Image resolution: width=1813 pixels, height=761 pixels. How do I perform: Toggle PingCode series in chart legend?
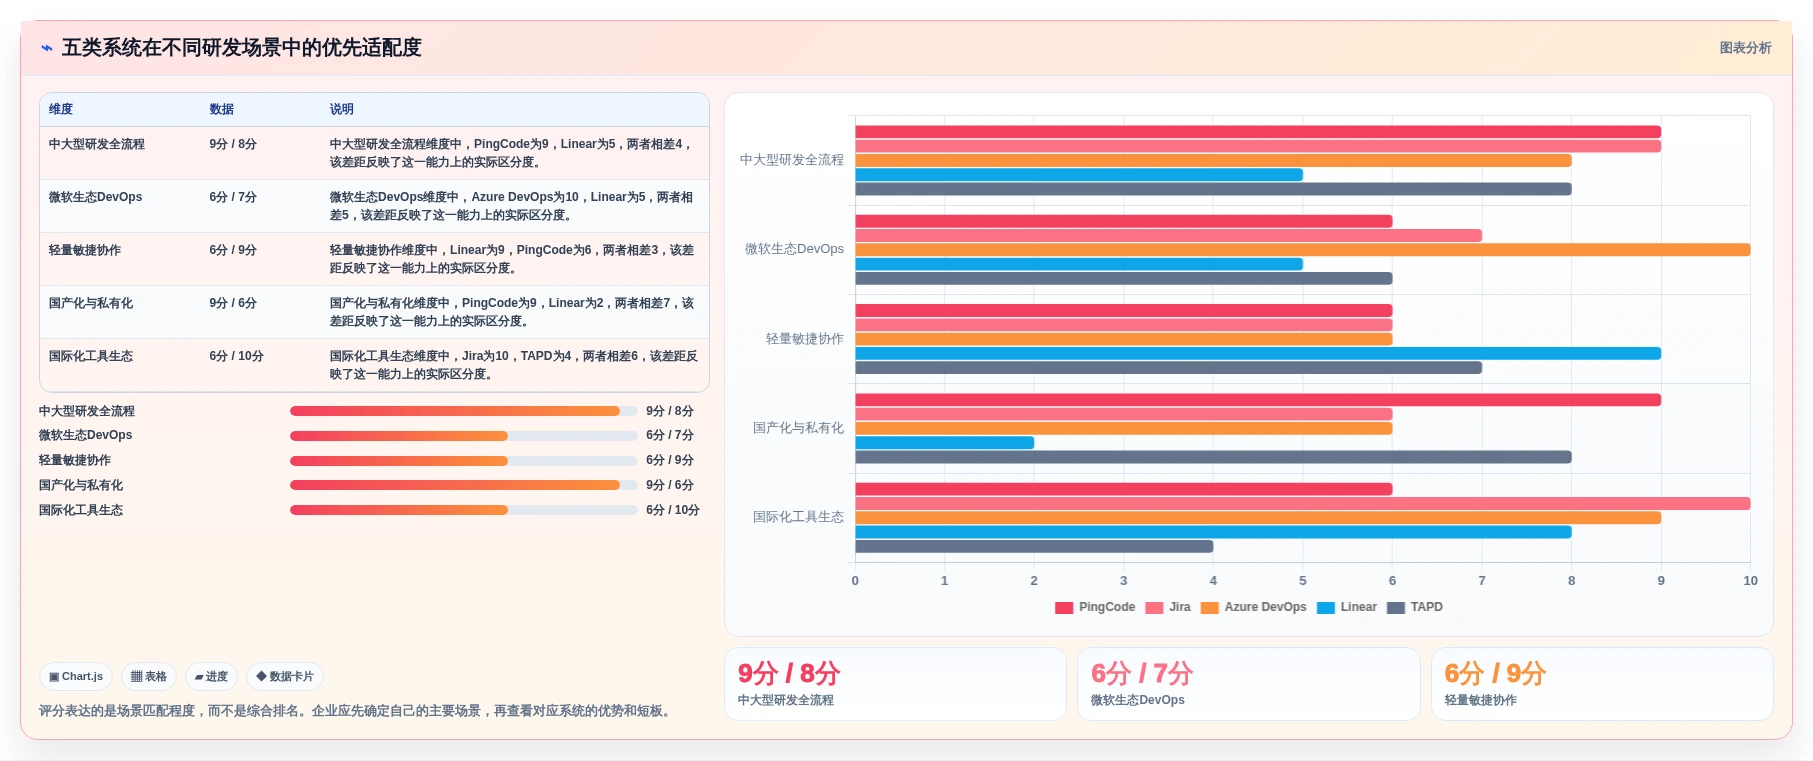click(x=1095, y=607)
